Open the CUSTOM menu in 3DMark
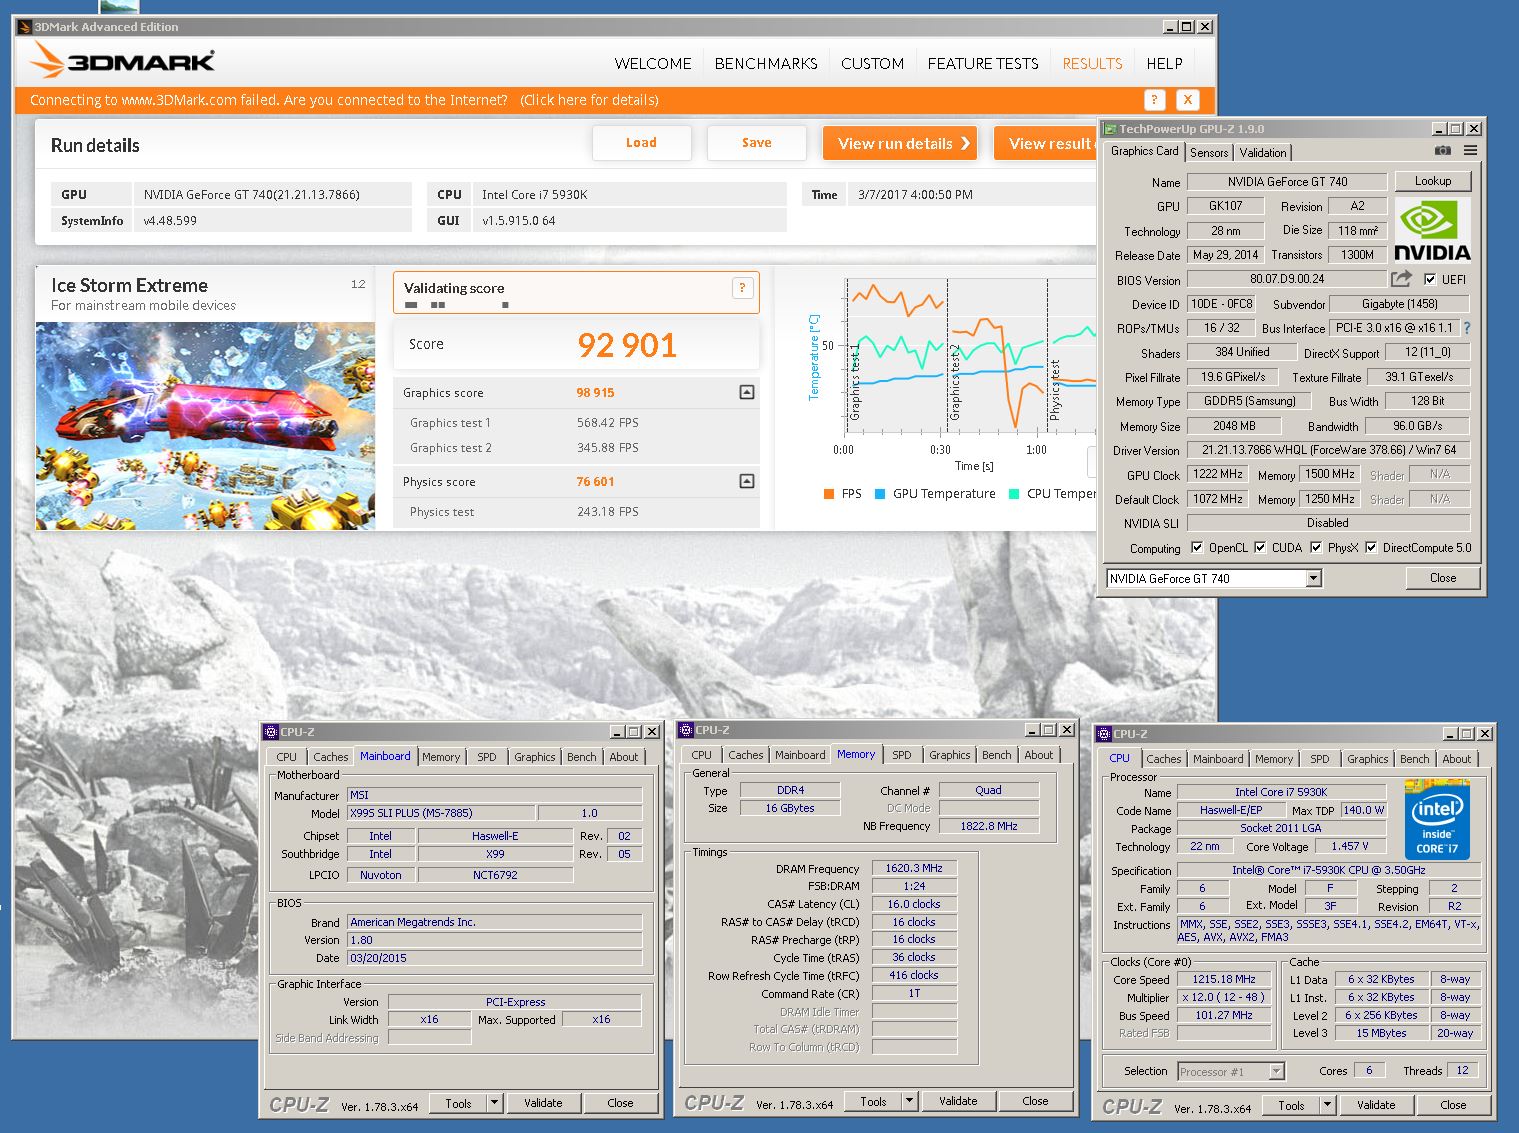This screenshot has height=1133, width=1519. coord(872,64)
